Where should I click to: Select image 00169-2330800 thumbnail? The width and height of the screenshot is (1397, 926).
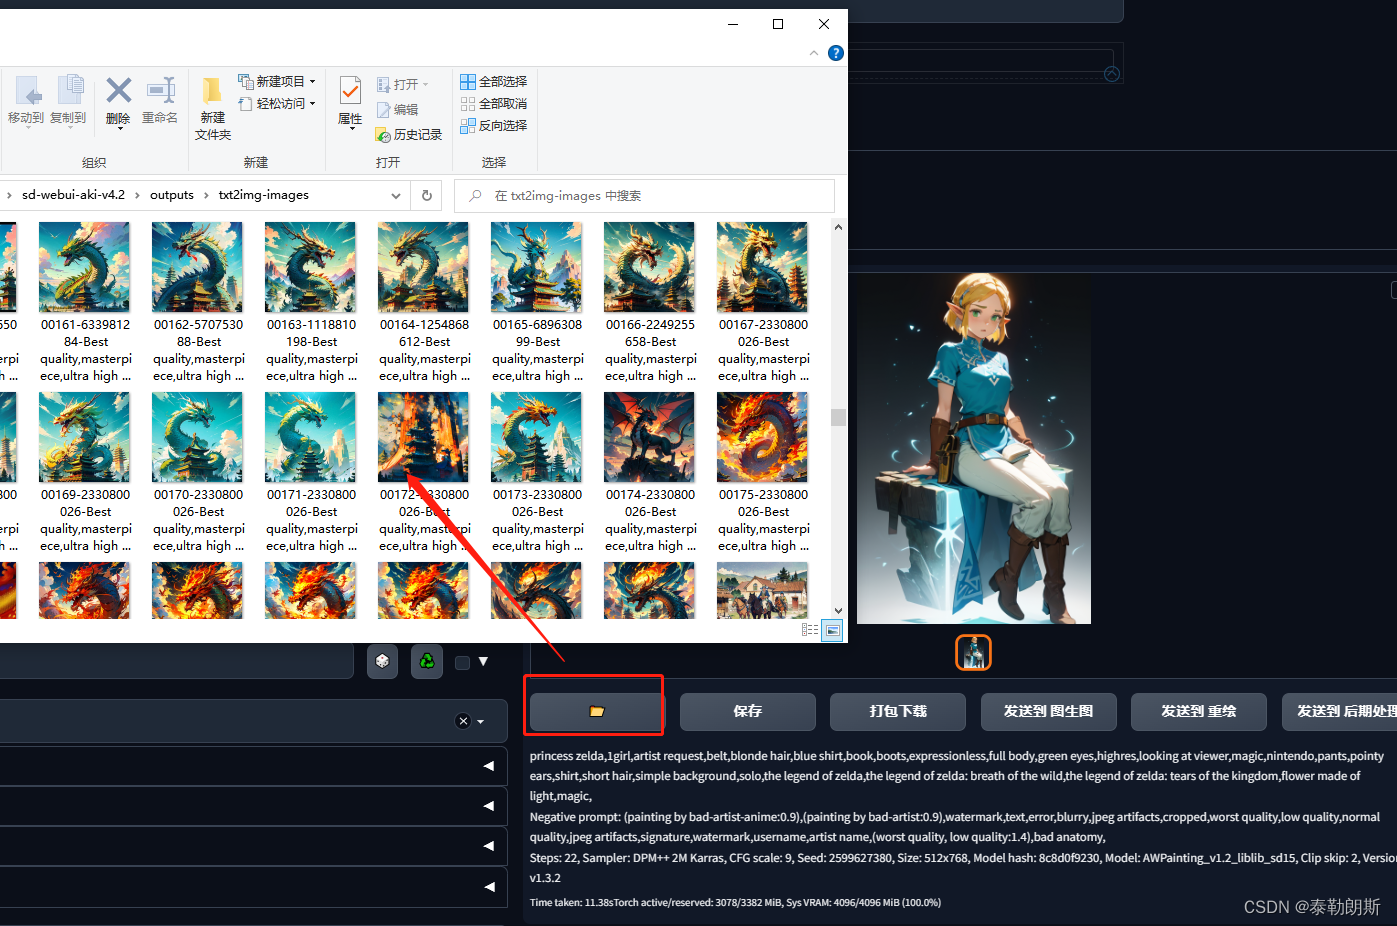coord(84,437)
